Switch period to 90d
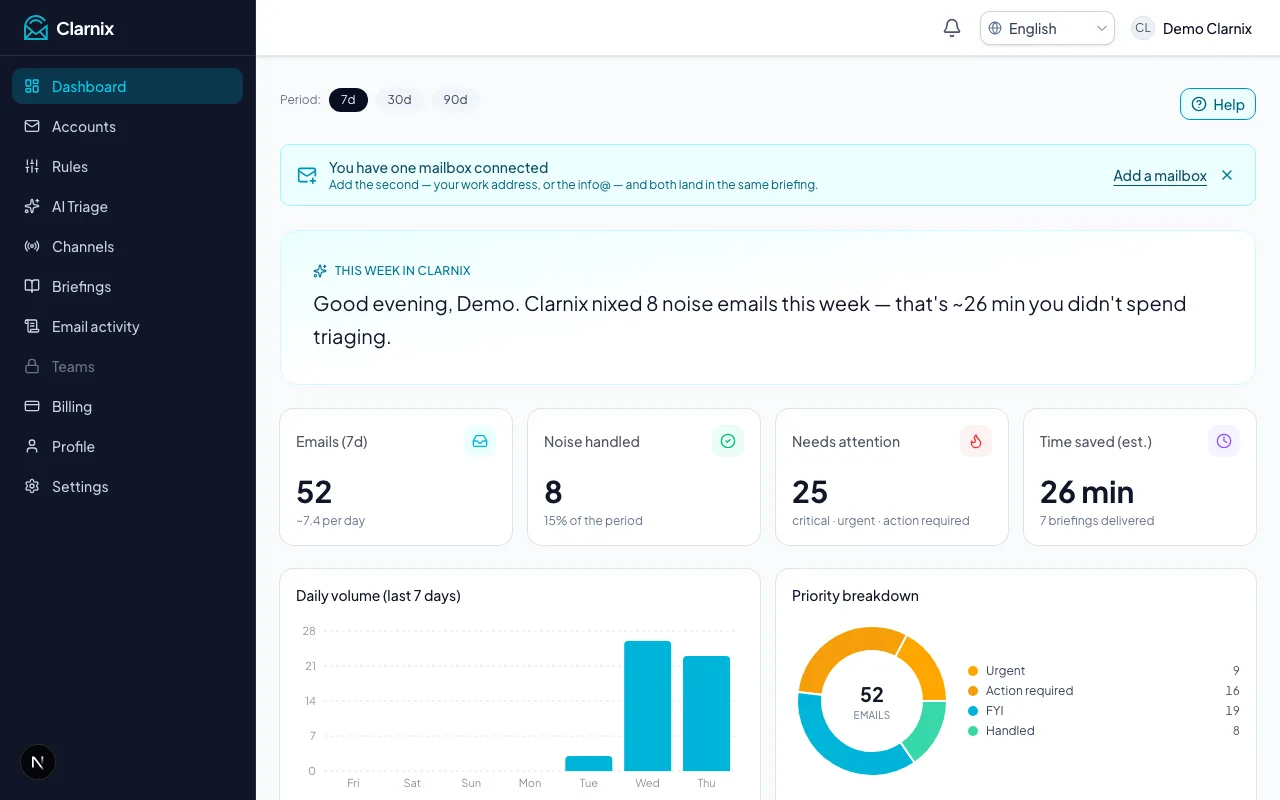 (x=455, y=100)
